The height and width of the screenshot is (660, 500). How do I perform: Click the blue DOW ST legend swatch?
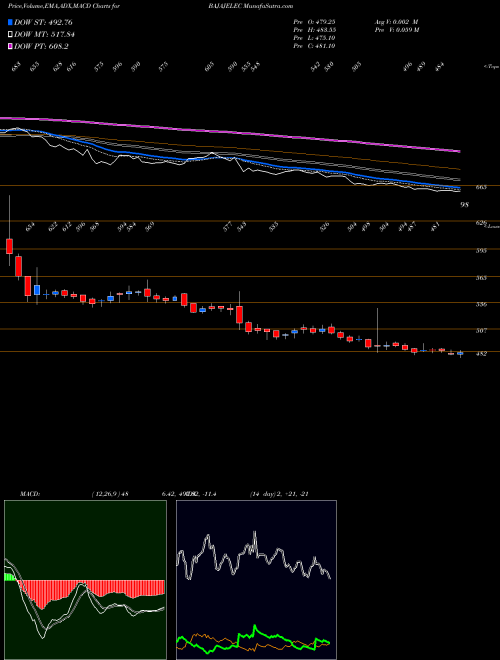point(10,22)
